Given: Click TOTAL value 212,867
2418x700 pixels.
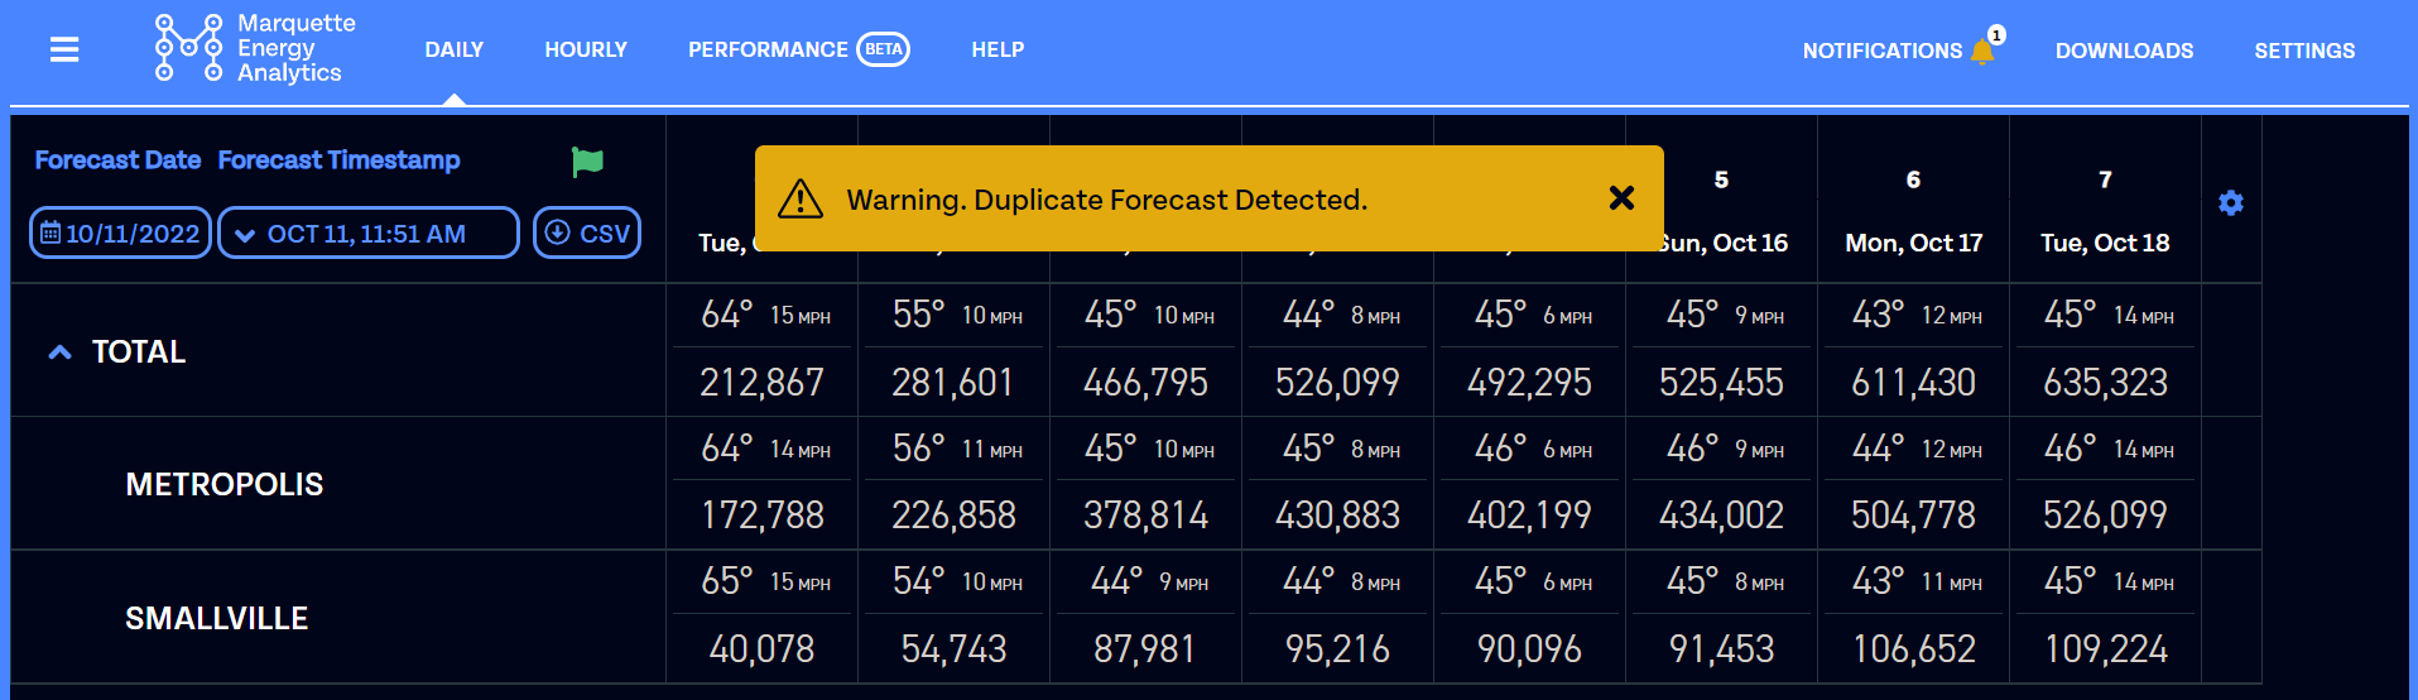Looking at the screenshot, I should pos(762,382).
